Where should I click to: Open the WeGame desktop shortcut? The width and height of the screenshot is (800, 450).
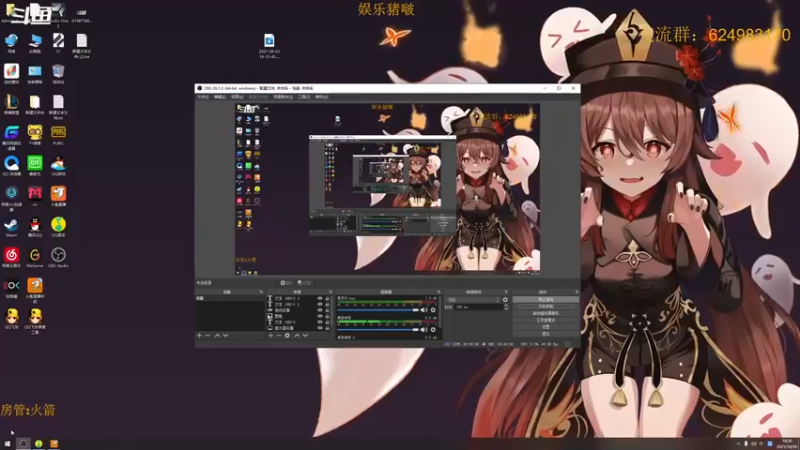(x=35, y=258)
